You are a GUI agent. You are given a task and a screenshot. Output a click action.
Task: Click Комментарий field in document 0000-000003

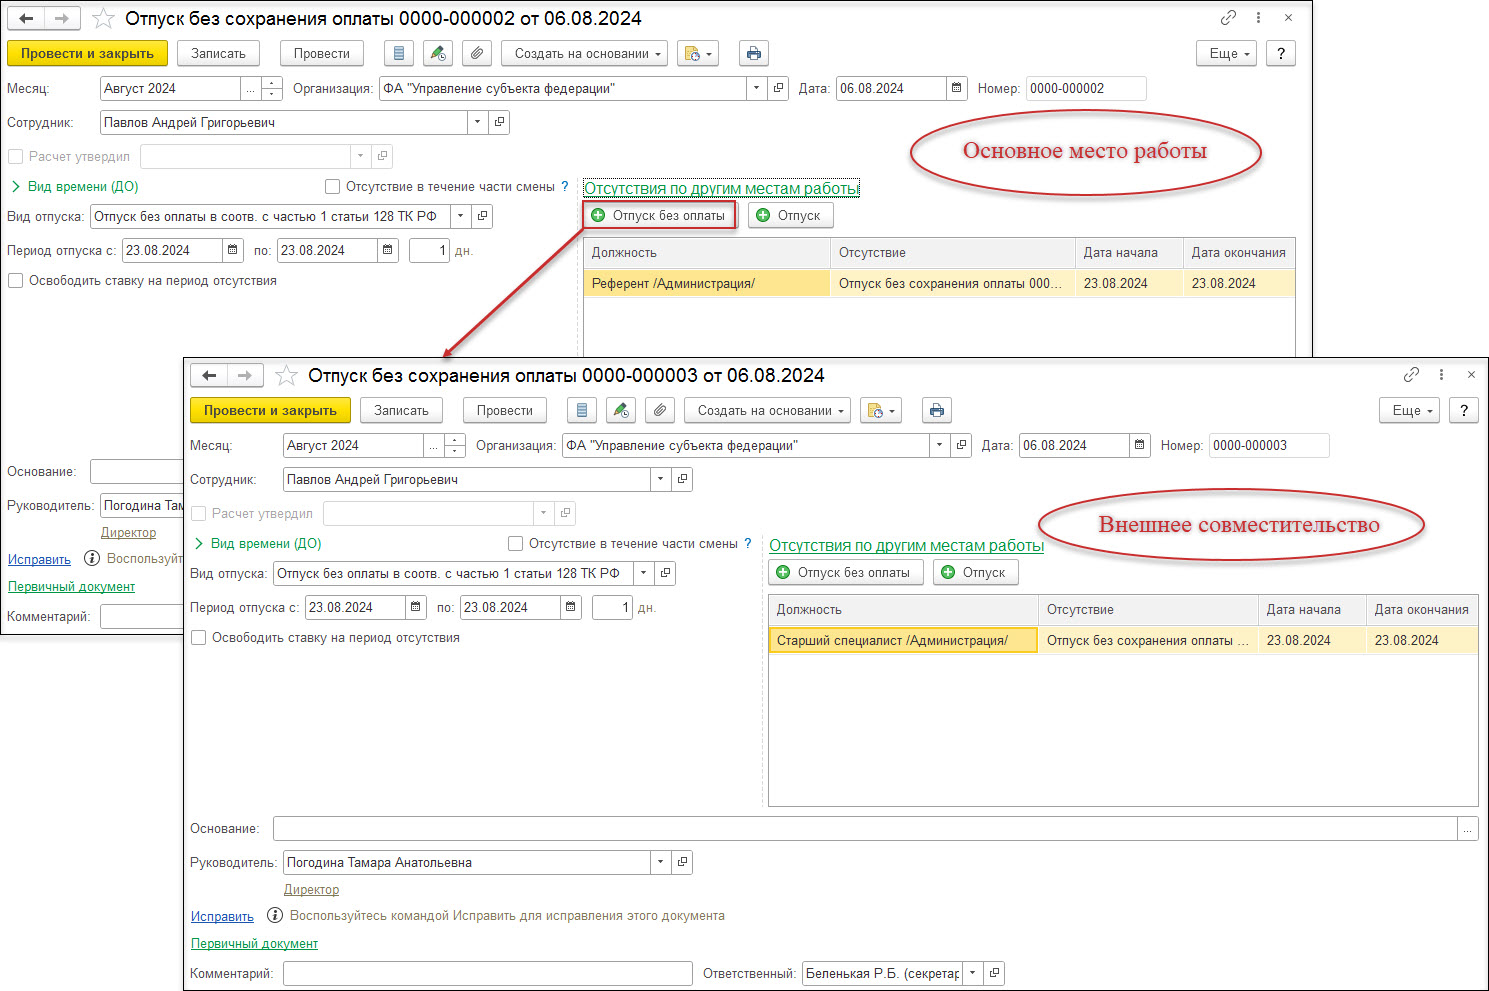click(488, 974)
